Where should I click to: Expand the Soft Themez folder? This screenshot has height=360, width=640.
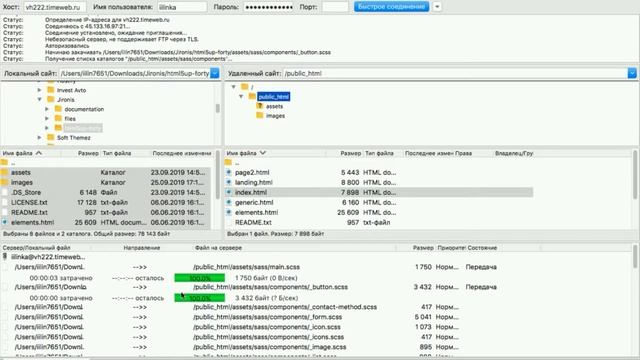tap(39, 138)
